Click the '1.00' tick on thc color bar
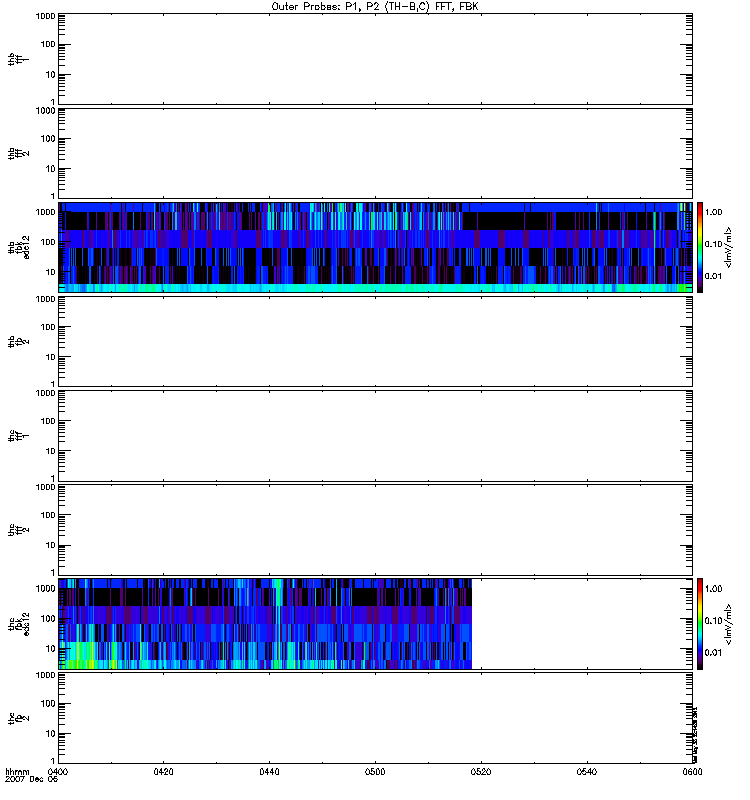This screenshot has width=750, height=800. 714,589
